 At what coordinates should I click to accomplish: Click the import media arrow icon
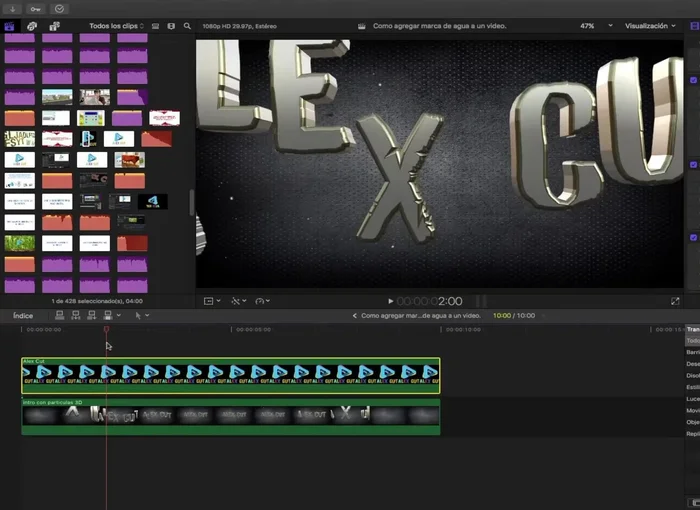[10, 8]
